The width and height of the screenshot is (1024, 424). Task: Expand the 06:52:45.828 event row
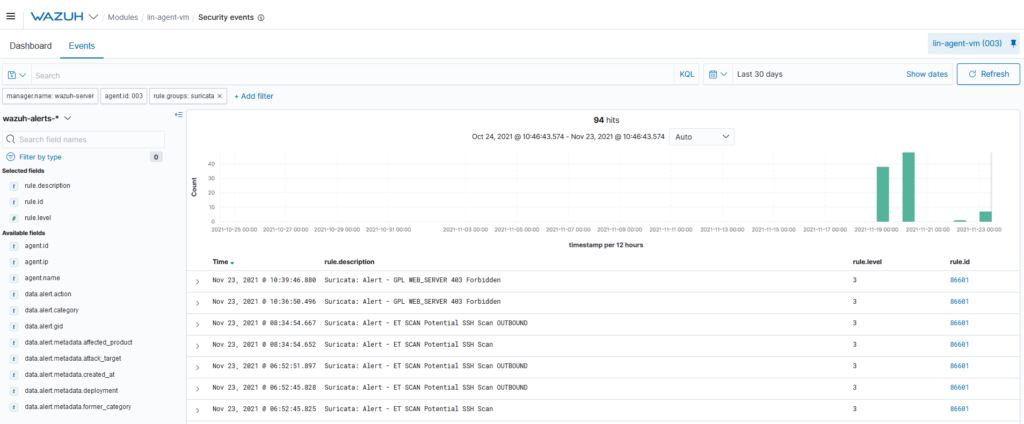(198, 388)
